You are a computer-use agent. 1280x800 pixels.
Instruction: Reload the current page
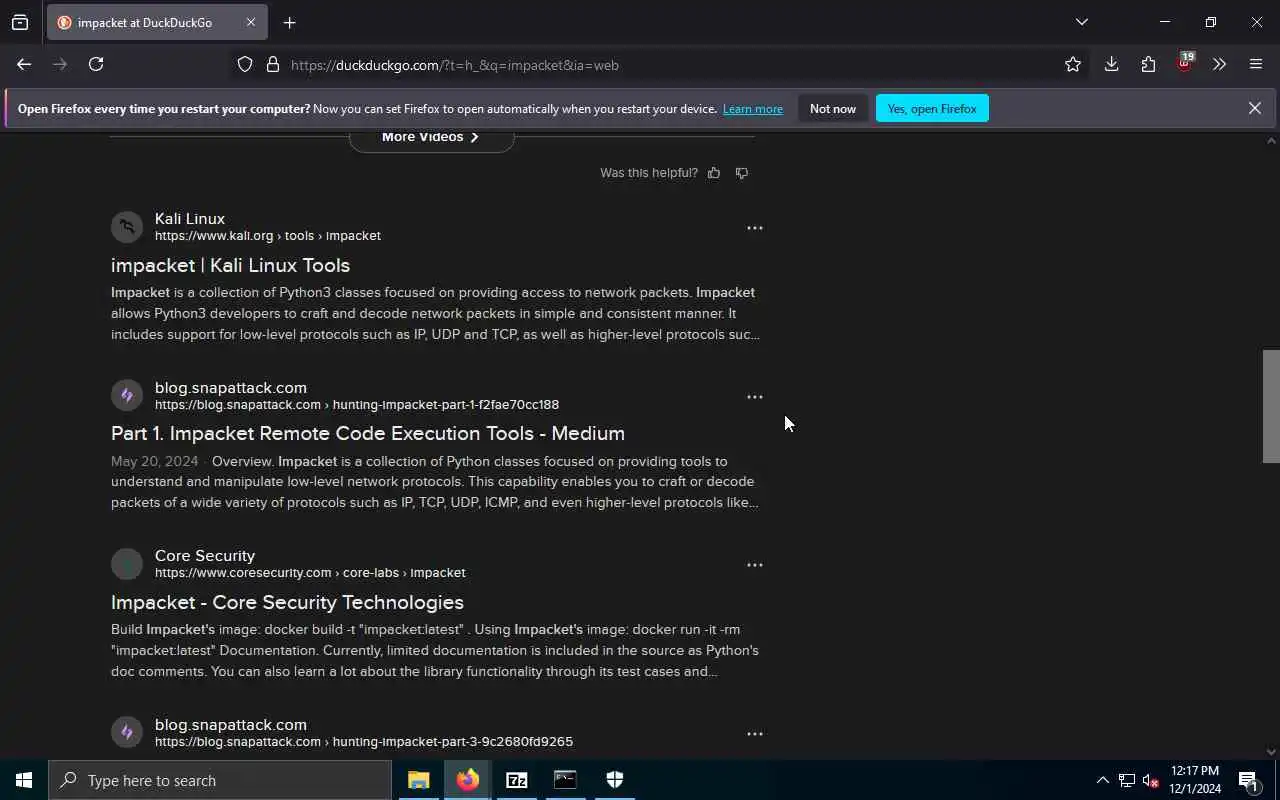tap(96, 64)
